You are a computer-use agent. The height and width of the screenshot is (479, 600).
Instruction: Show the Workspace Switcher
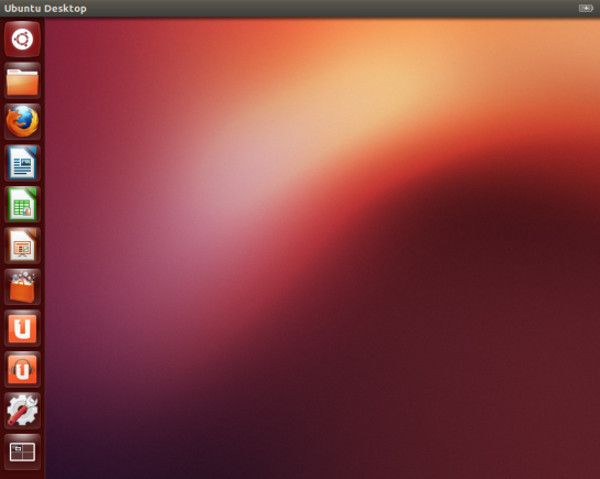click(22, 451)
